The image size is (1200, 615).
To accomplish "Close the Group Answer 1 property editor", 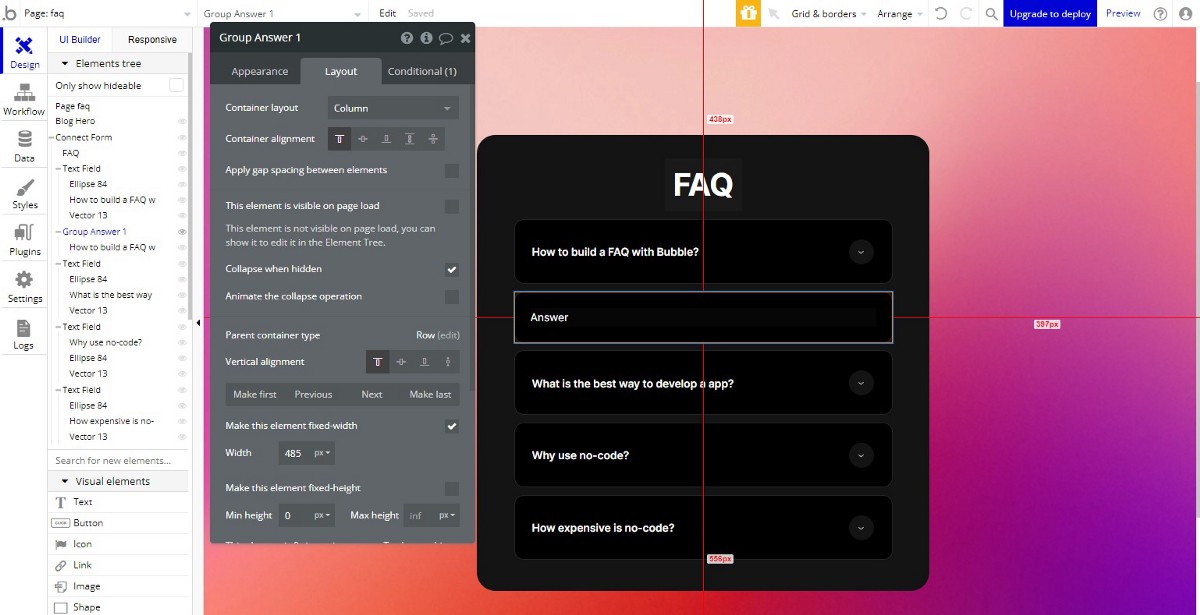I will pyautogui.click(x=465, y=38).
